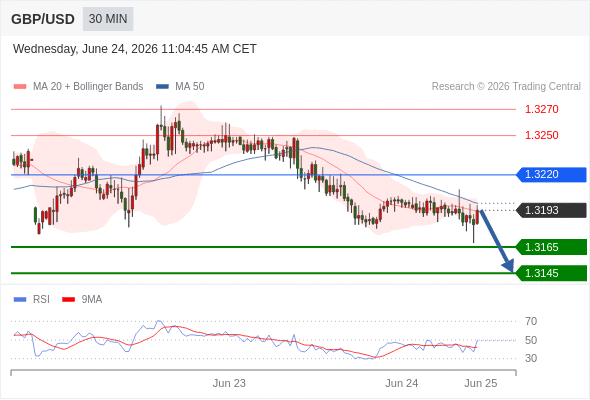Screen dimensions: 590x400
Task: Click the 1.3165 support price tag
Action: click(x=551, y=247)
